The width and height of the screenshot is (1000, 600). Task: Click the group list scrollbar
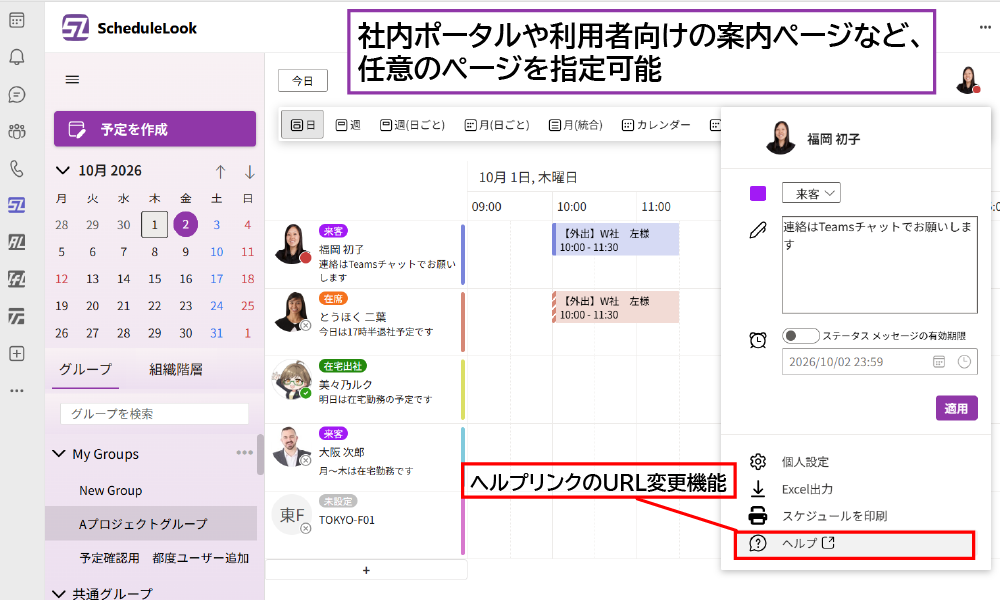coord(260,454)
